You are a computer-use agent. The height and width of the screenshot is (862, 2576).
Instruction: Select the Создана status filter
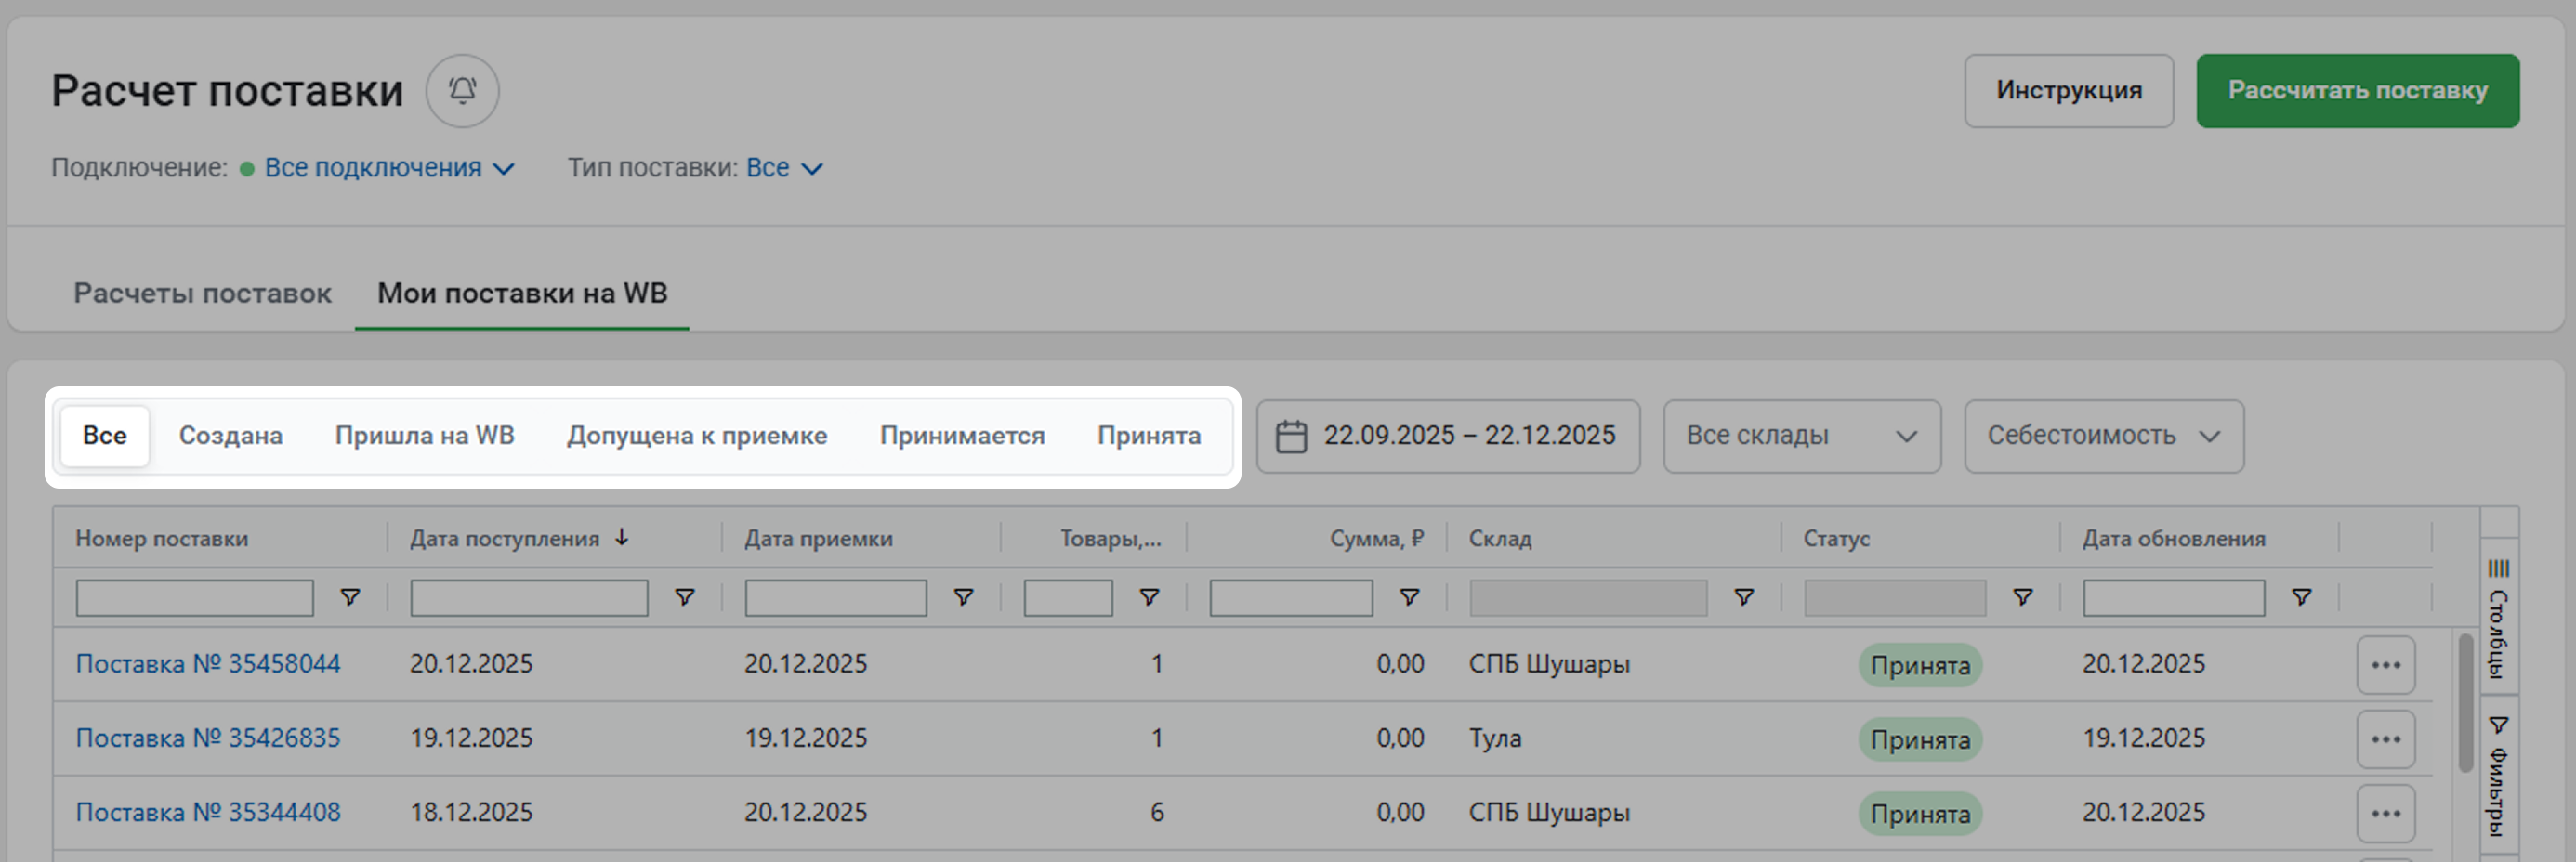coord(230,436)
